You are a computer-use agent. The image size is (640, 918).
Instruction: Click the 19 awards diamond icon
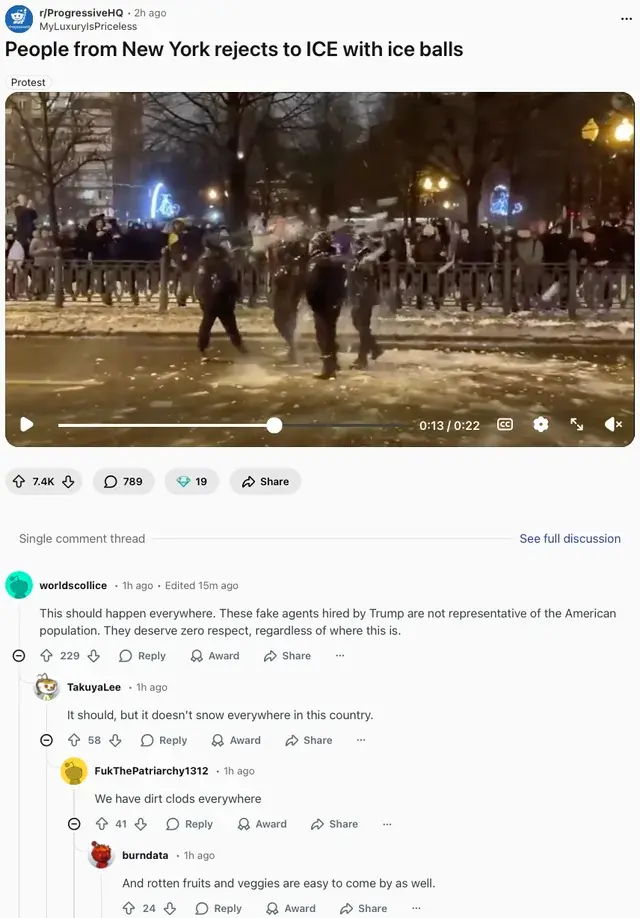(x=184, y=481)
